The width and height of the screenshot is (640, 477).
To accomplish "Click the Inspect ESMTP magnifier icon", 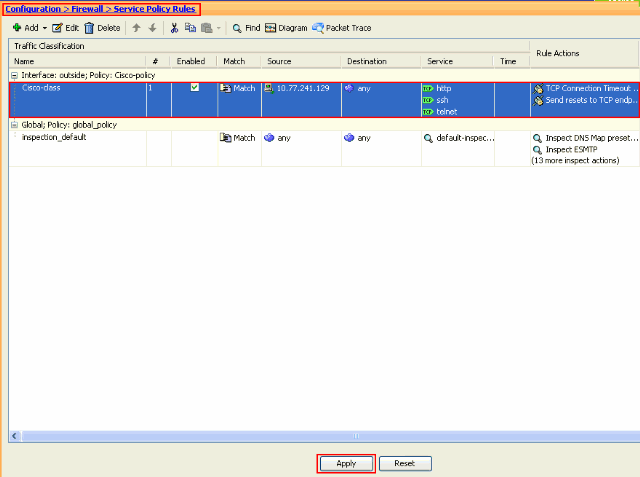I will click(x=538, y=150).
